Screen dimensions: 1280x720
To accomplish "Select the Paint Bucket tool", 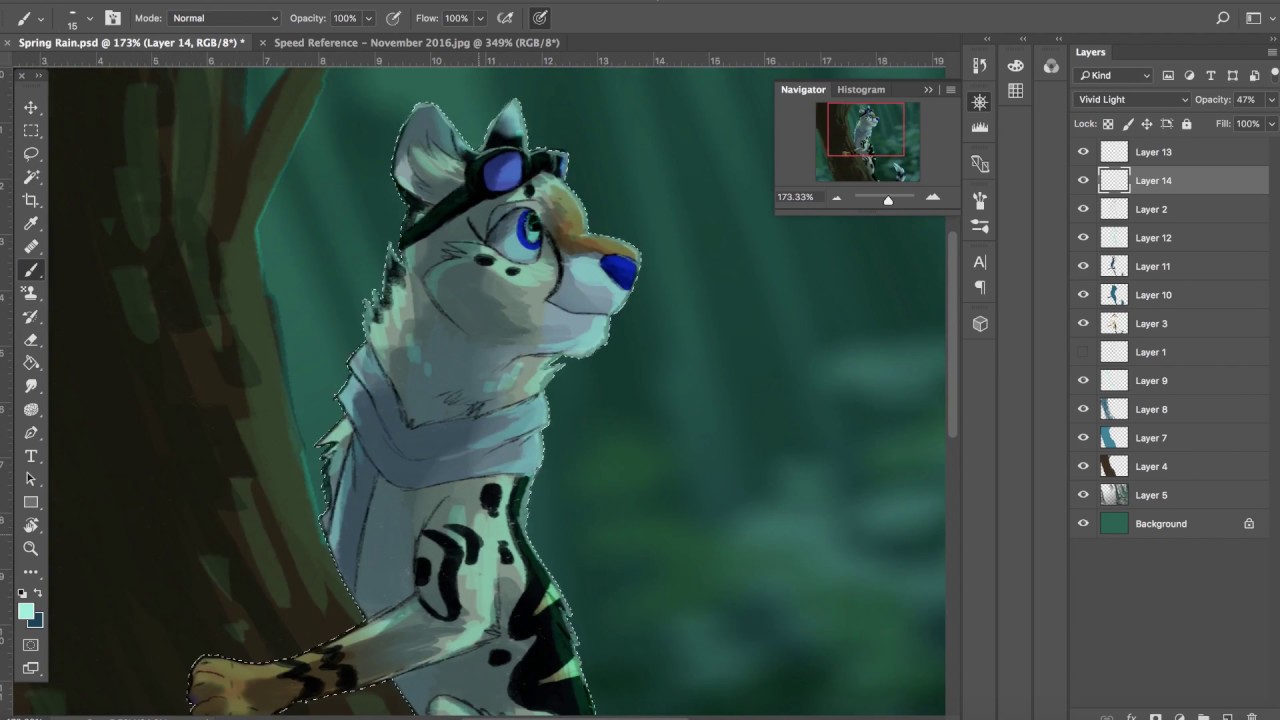I will tap(31, 363).
